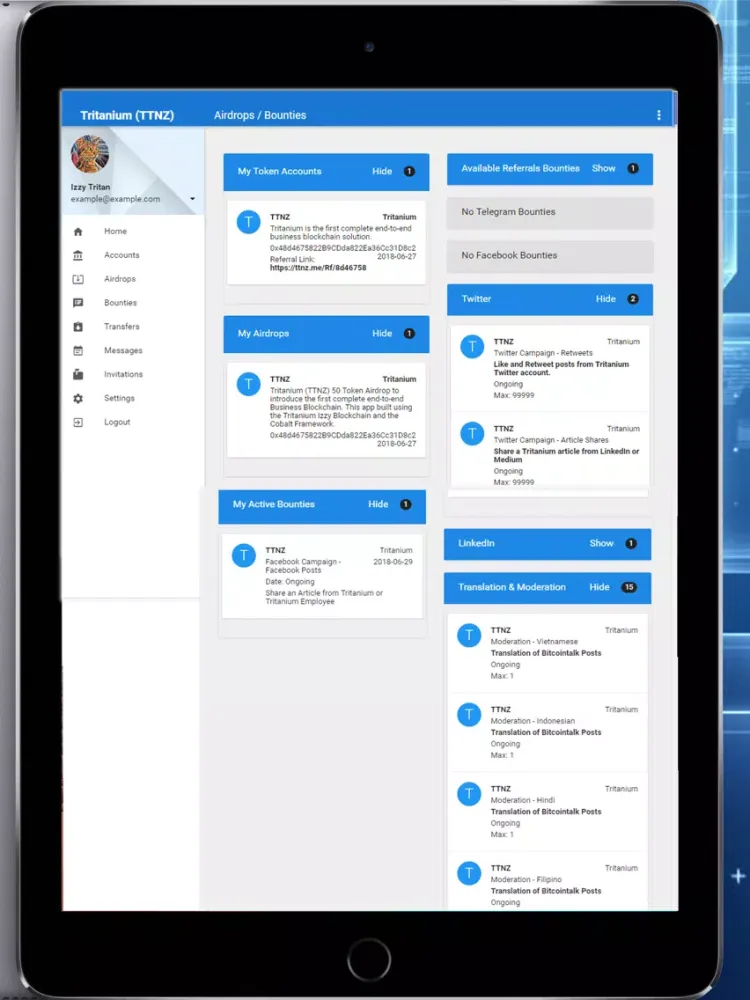The height and width of the screenshot is (1000, 750).
Task: Hide the My Active Bounties section
Action: pyautogui.click(x=378, y=504)
